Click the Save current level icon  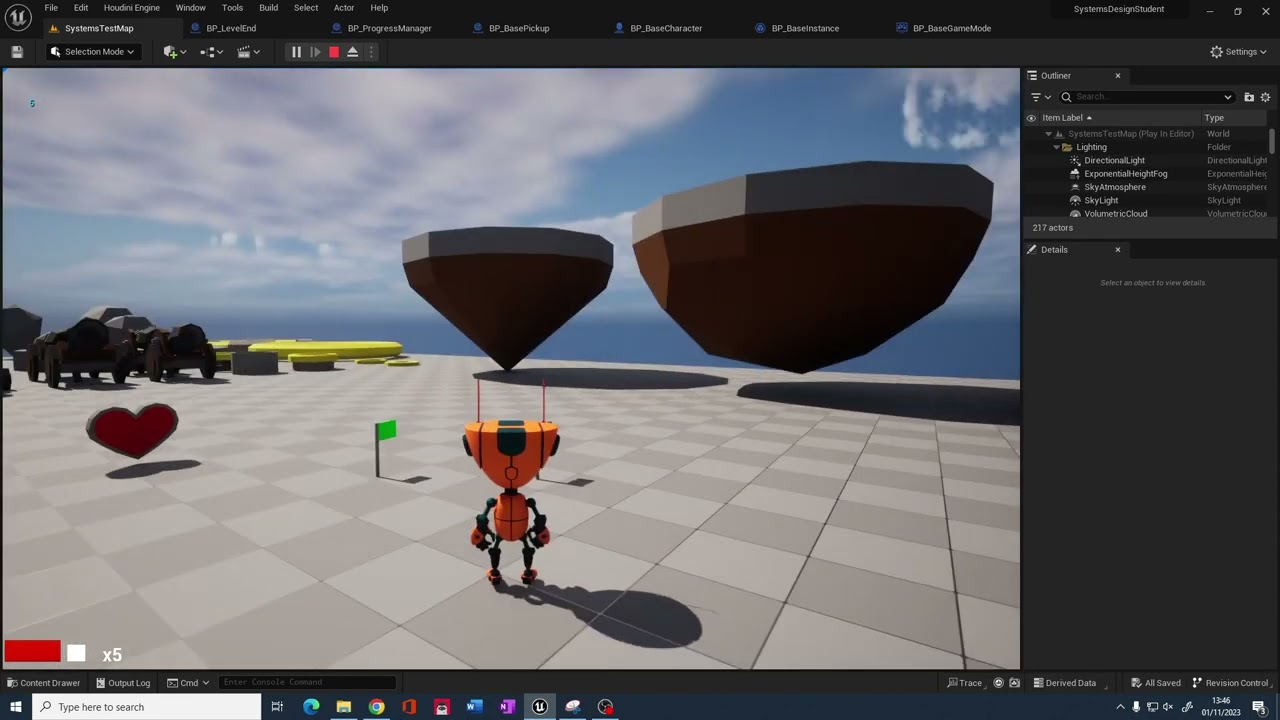point(17,52)
